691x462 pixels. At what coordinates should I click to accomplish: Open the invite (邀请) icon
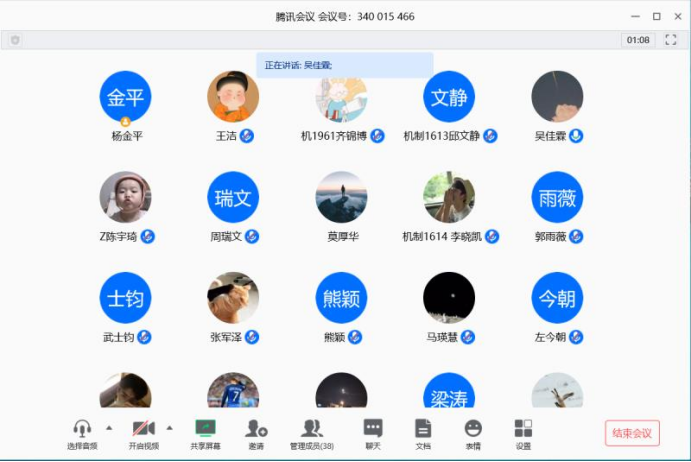(x=256, y=428)
